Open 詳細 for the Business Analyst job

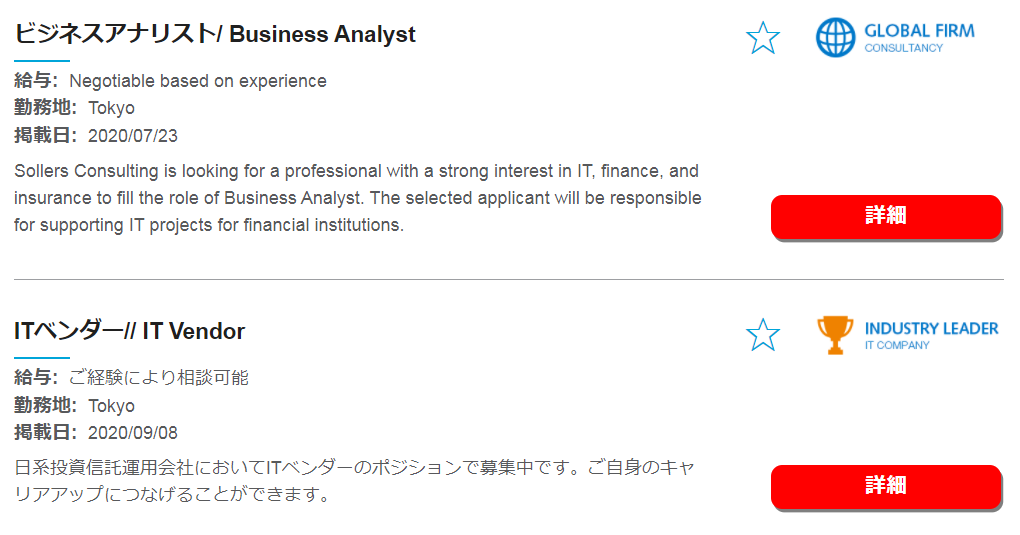[886, 217]
